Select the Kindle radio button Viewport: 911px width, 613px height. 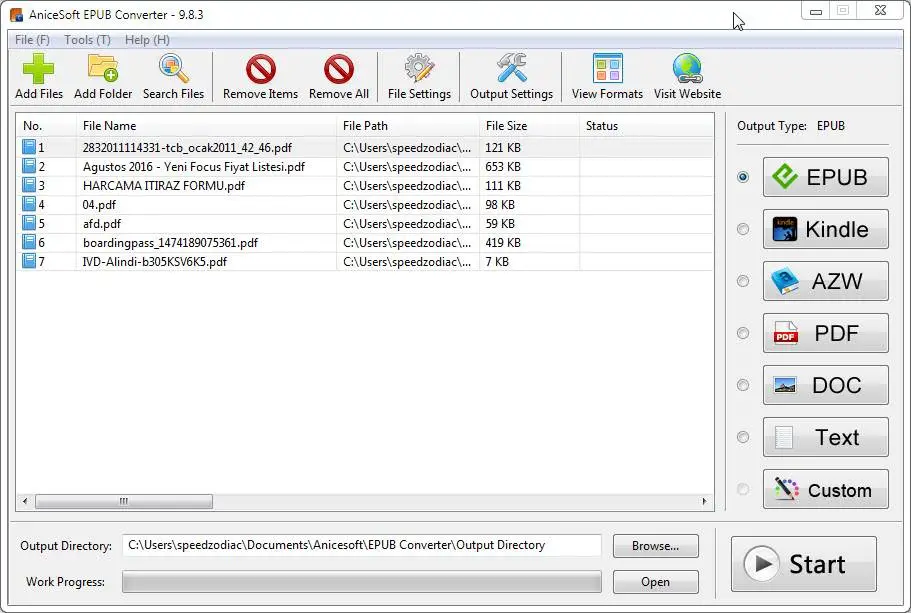[x=743, y=229]
